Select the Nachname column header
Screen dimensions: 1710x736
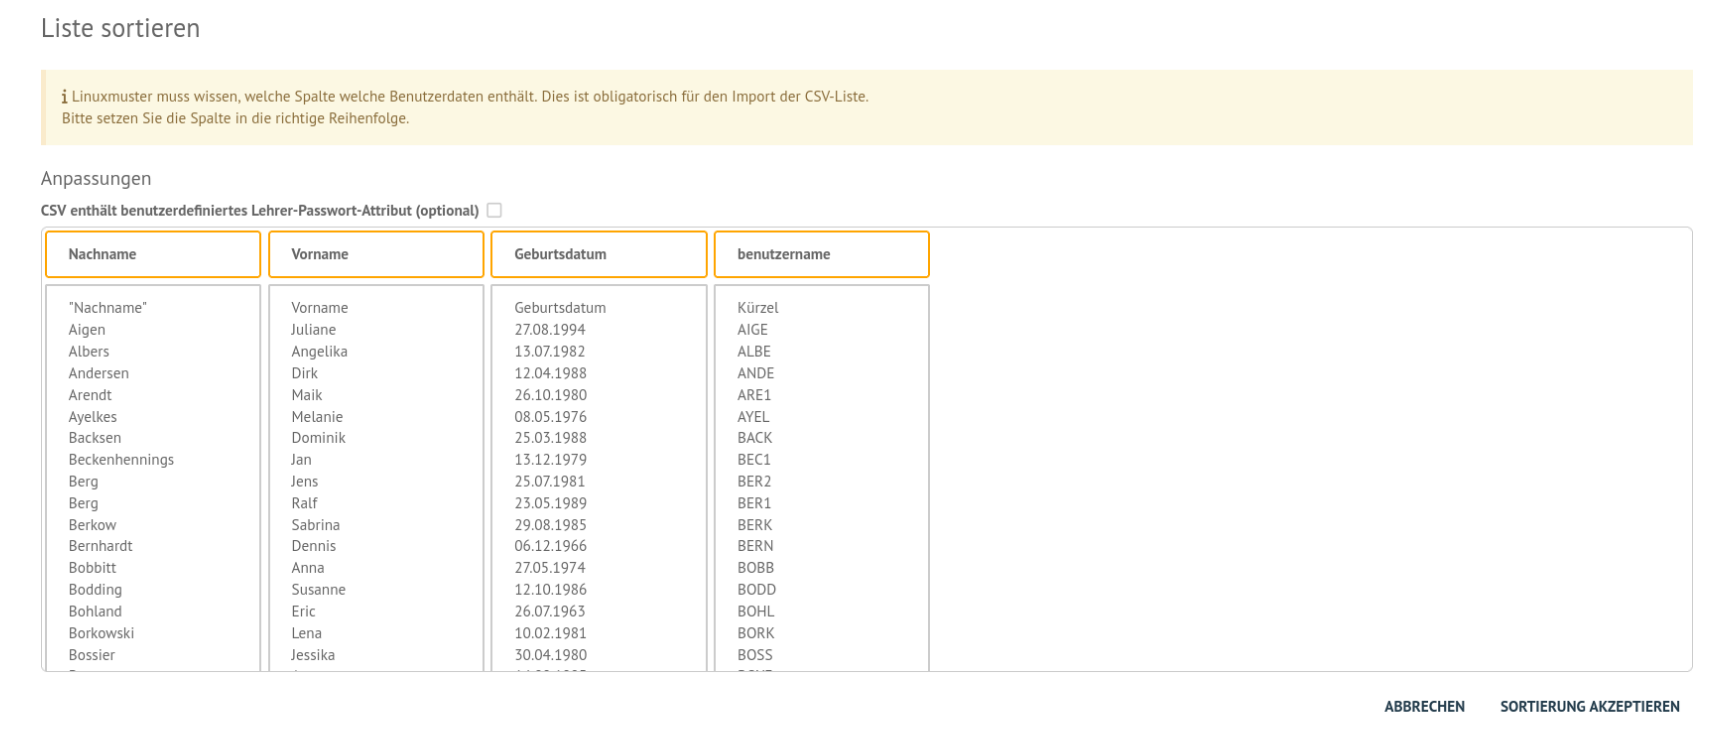pyautogui.click(x=153, y=254)
